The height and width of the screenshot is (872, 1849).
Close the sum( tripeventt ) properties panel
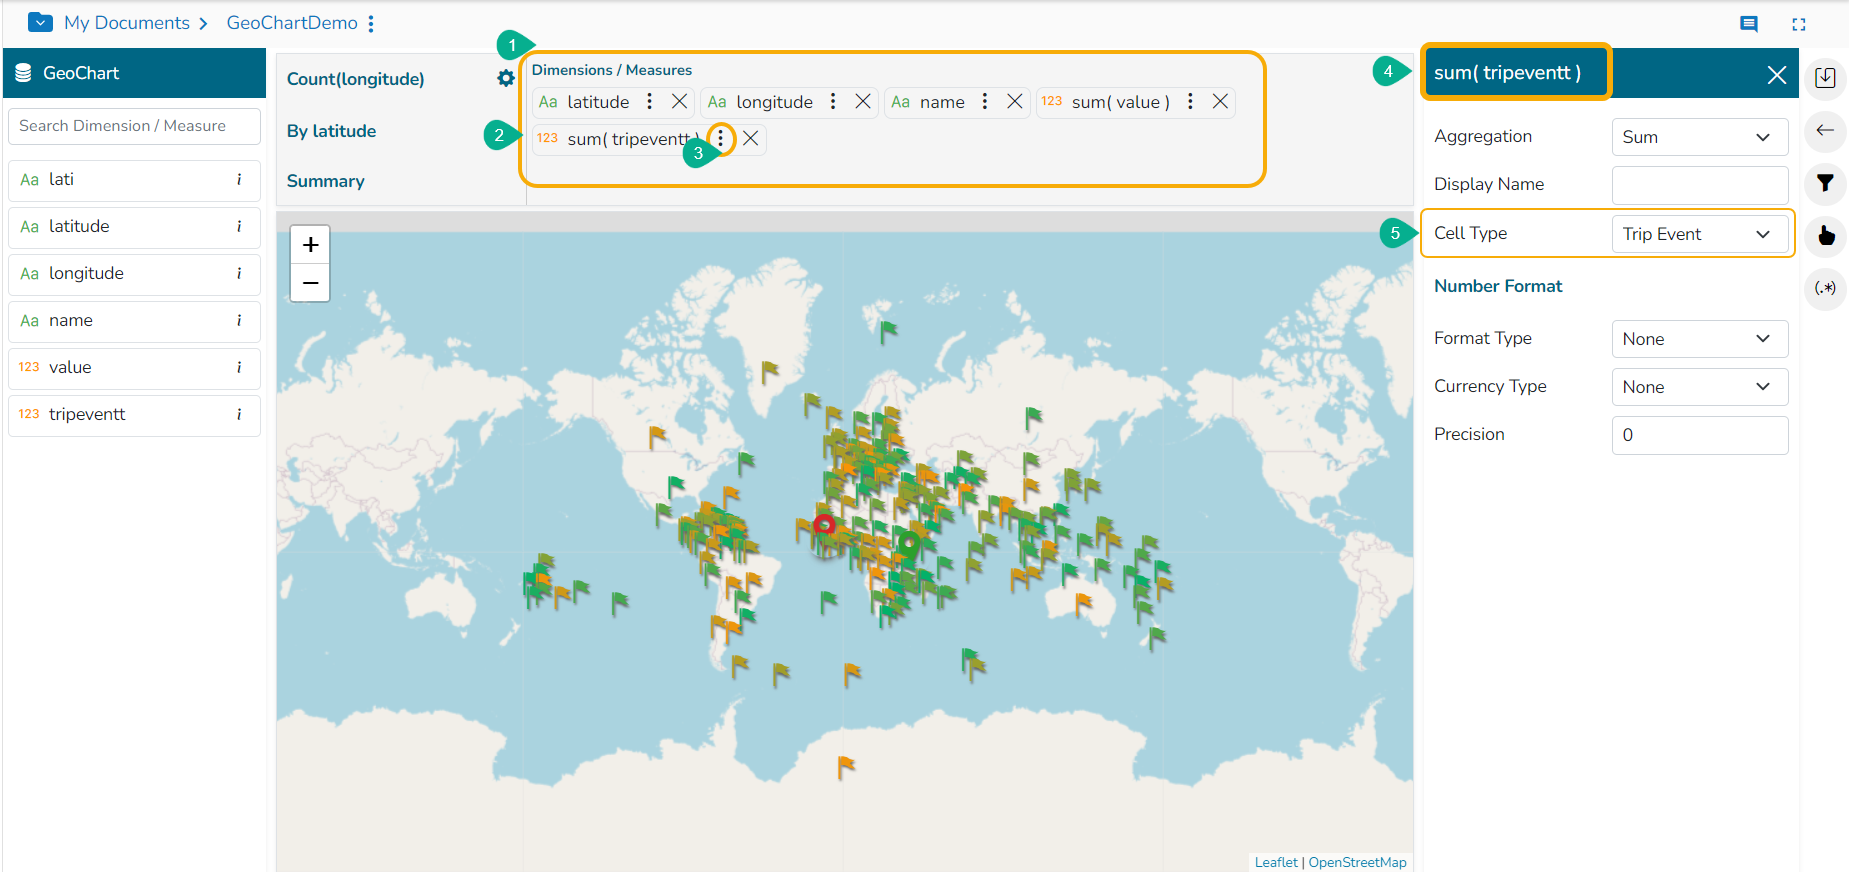point(1776,75)
